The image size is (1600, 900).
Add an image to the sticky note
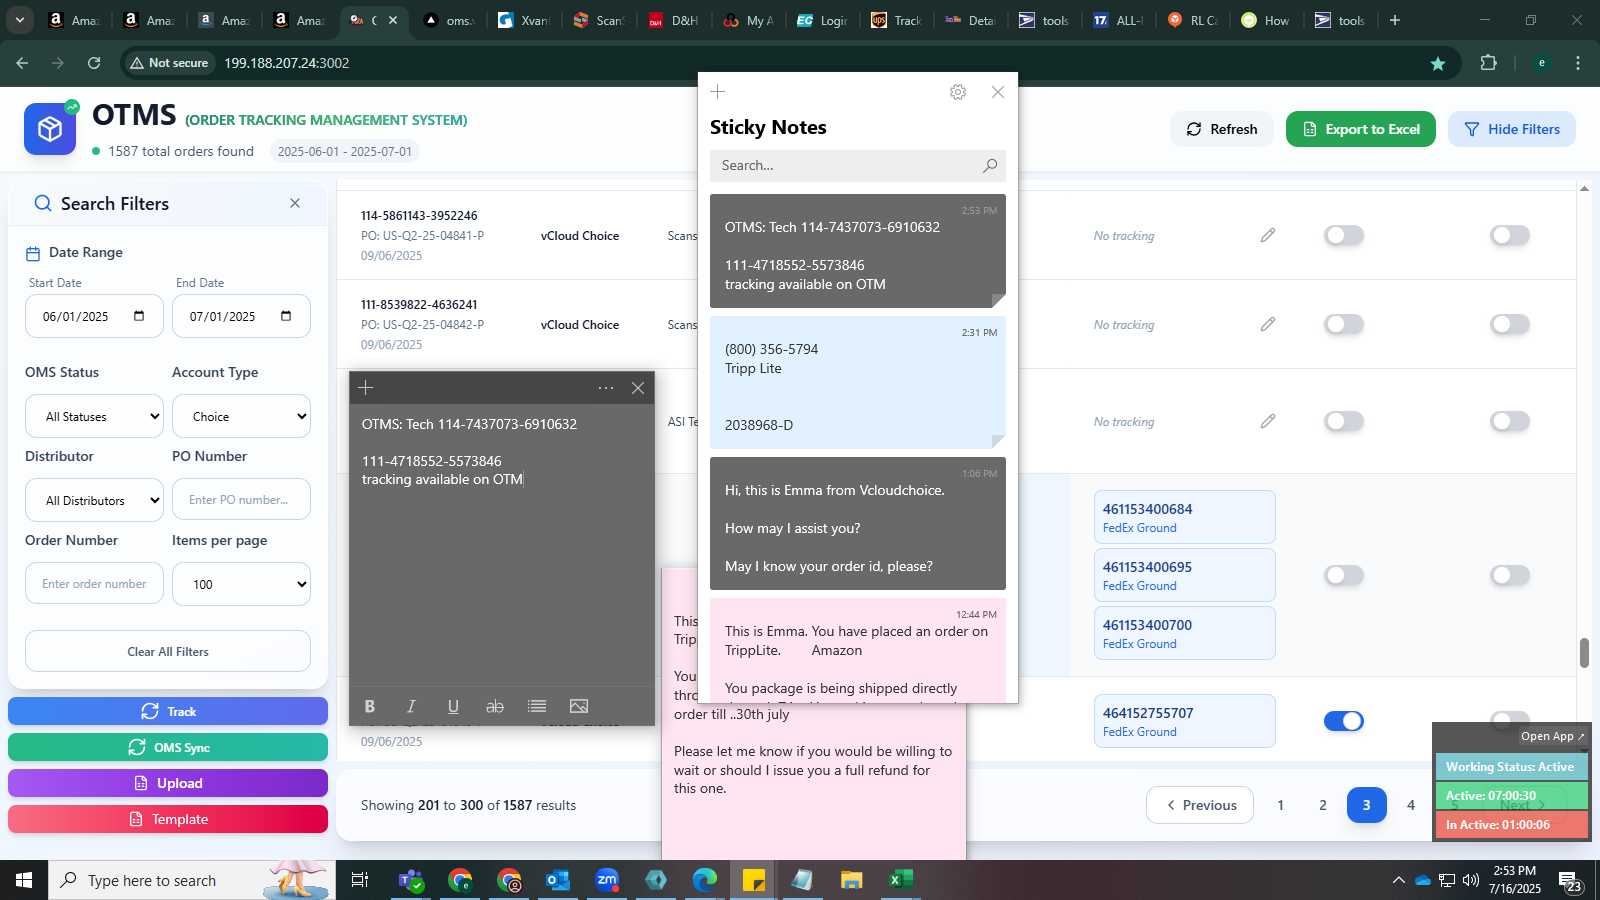579,706
